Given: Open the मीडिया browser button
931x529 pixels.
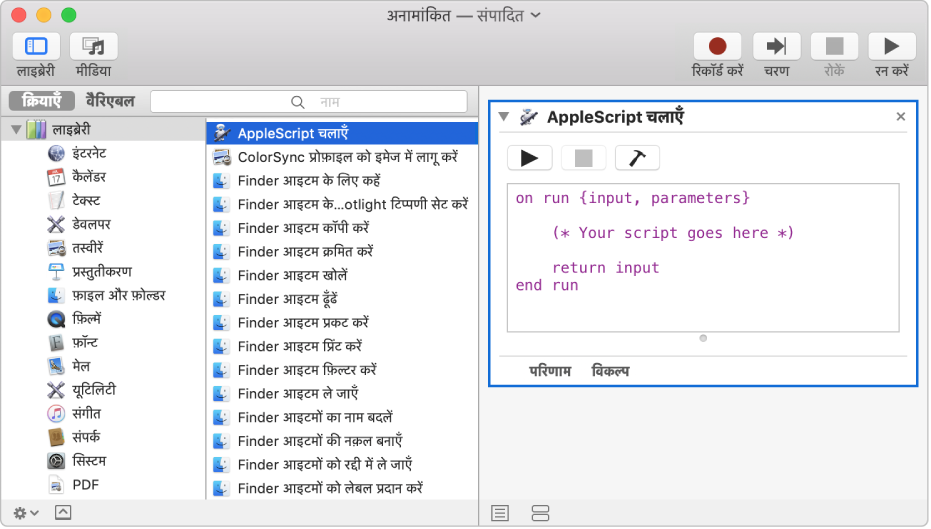Looking at the screenshot, I should coord(93,46).
